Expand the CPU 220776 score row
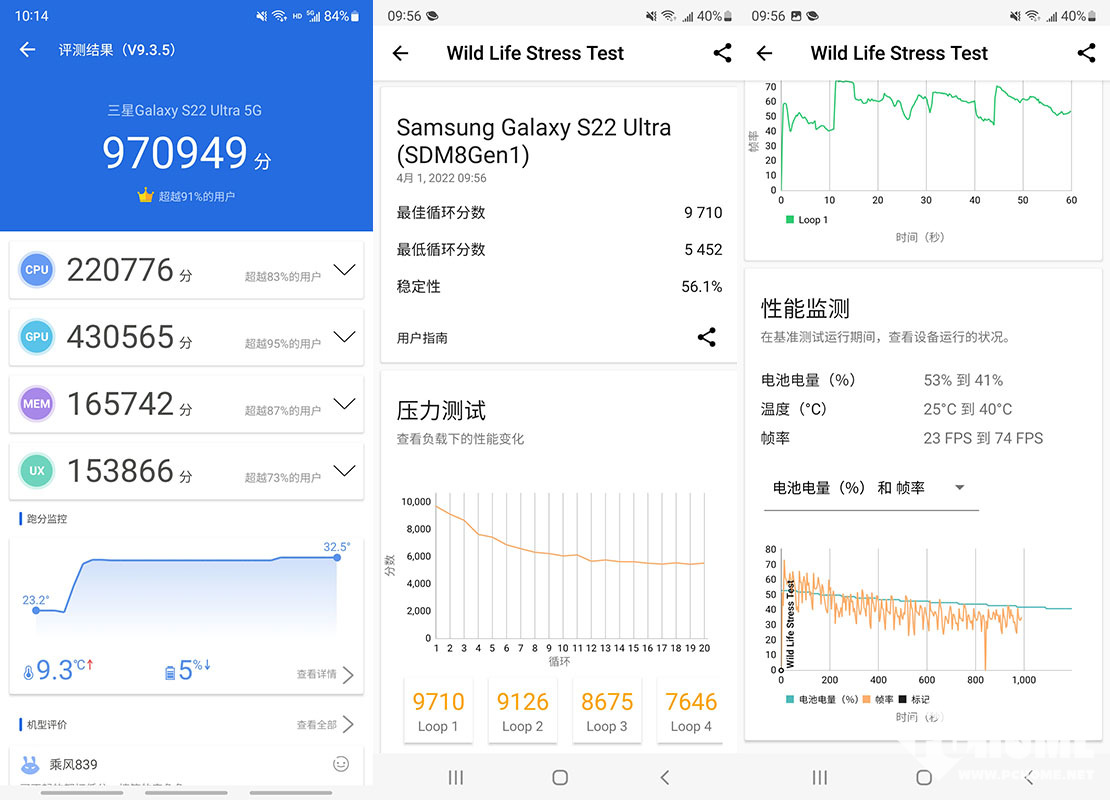 pos(344,270)
